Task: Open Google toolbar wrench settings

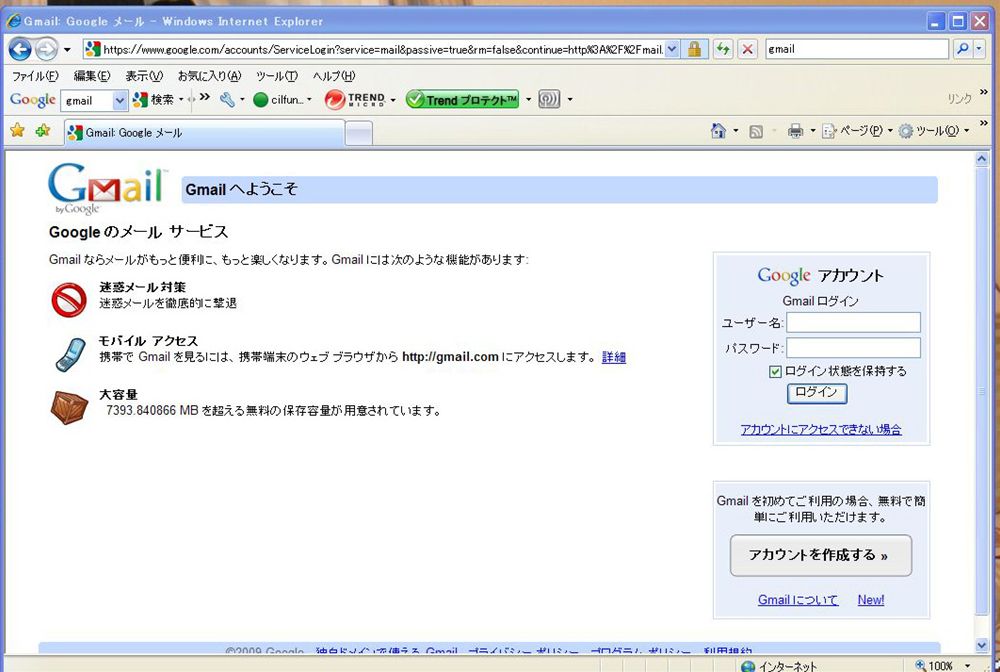Action: (228, 99)
